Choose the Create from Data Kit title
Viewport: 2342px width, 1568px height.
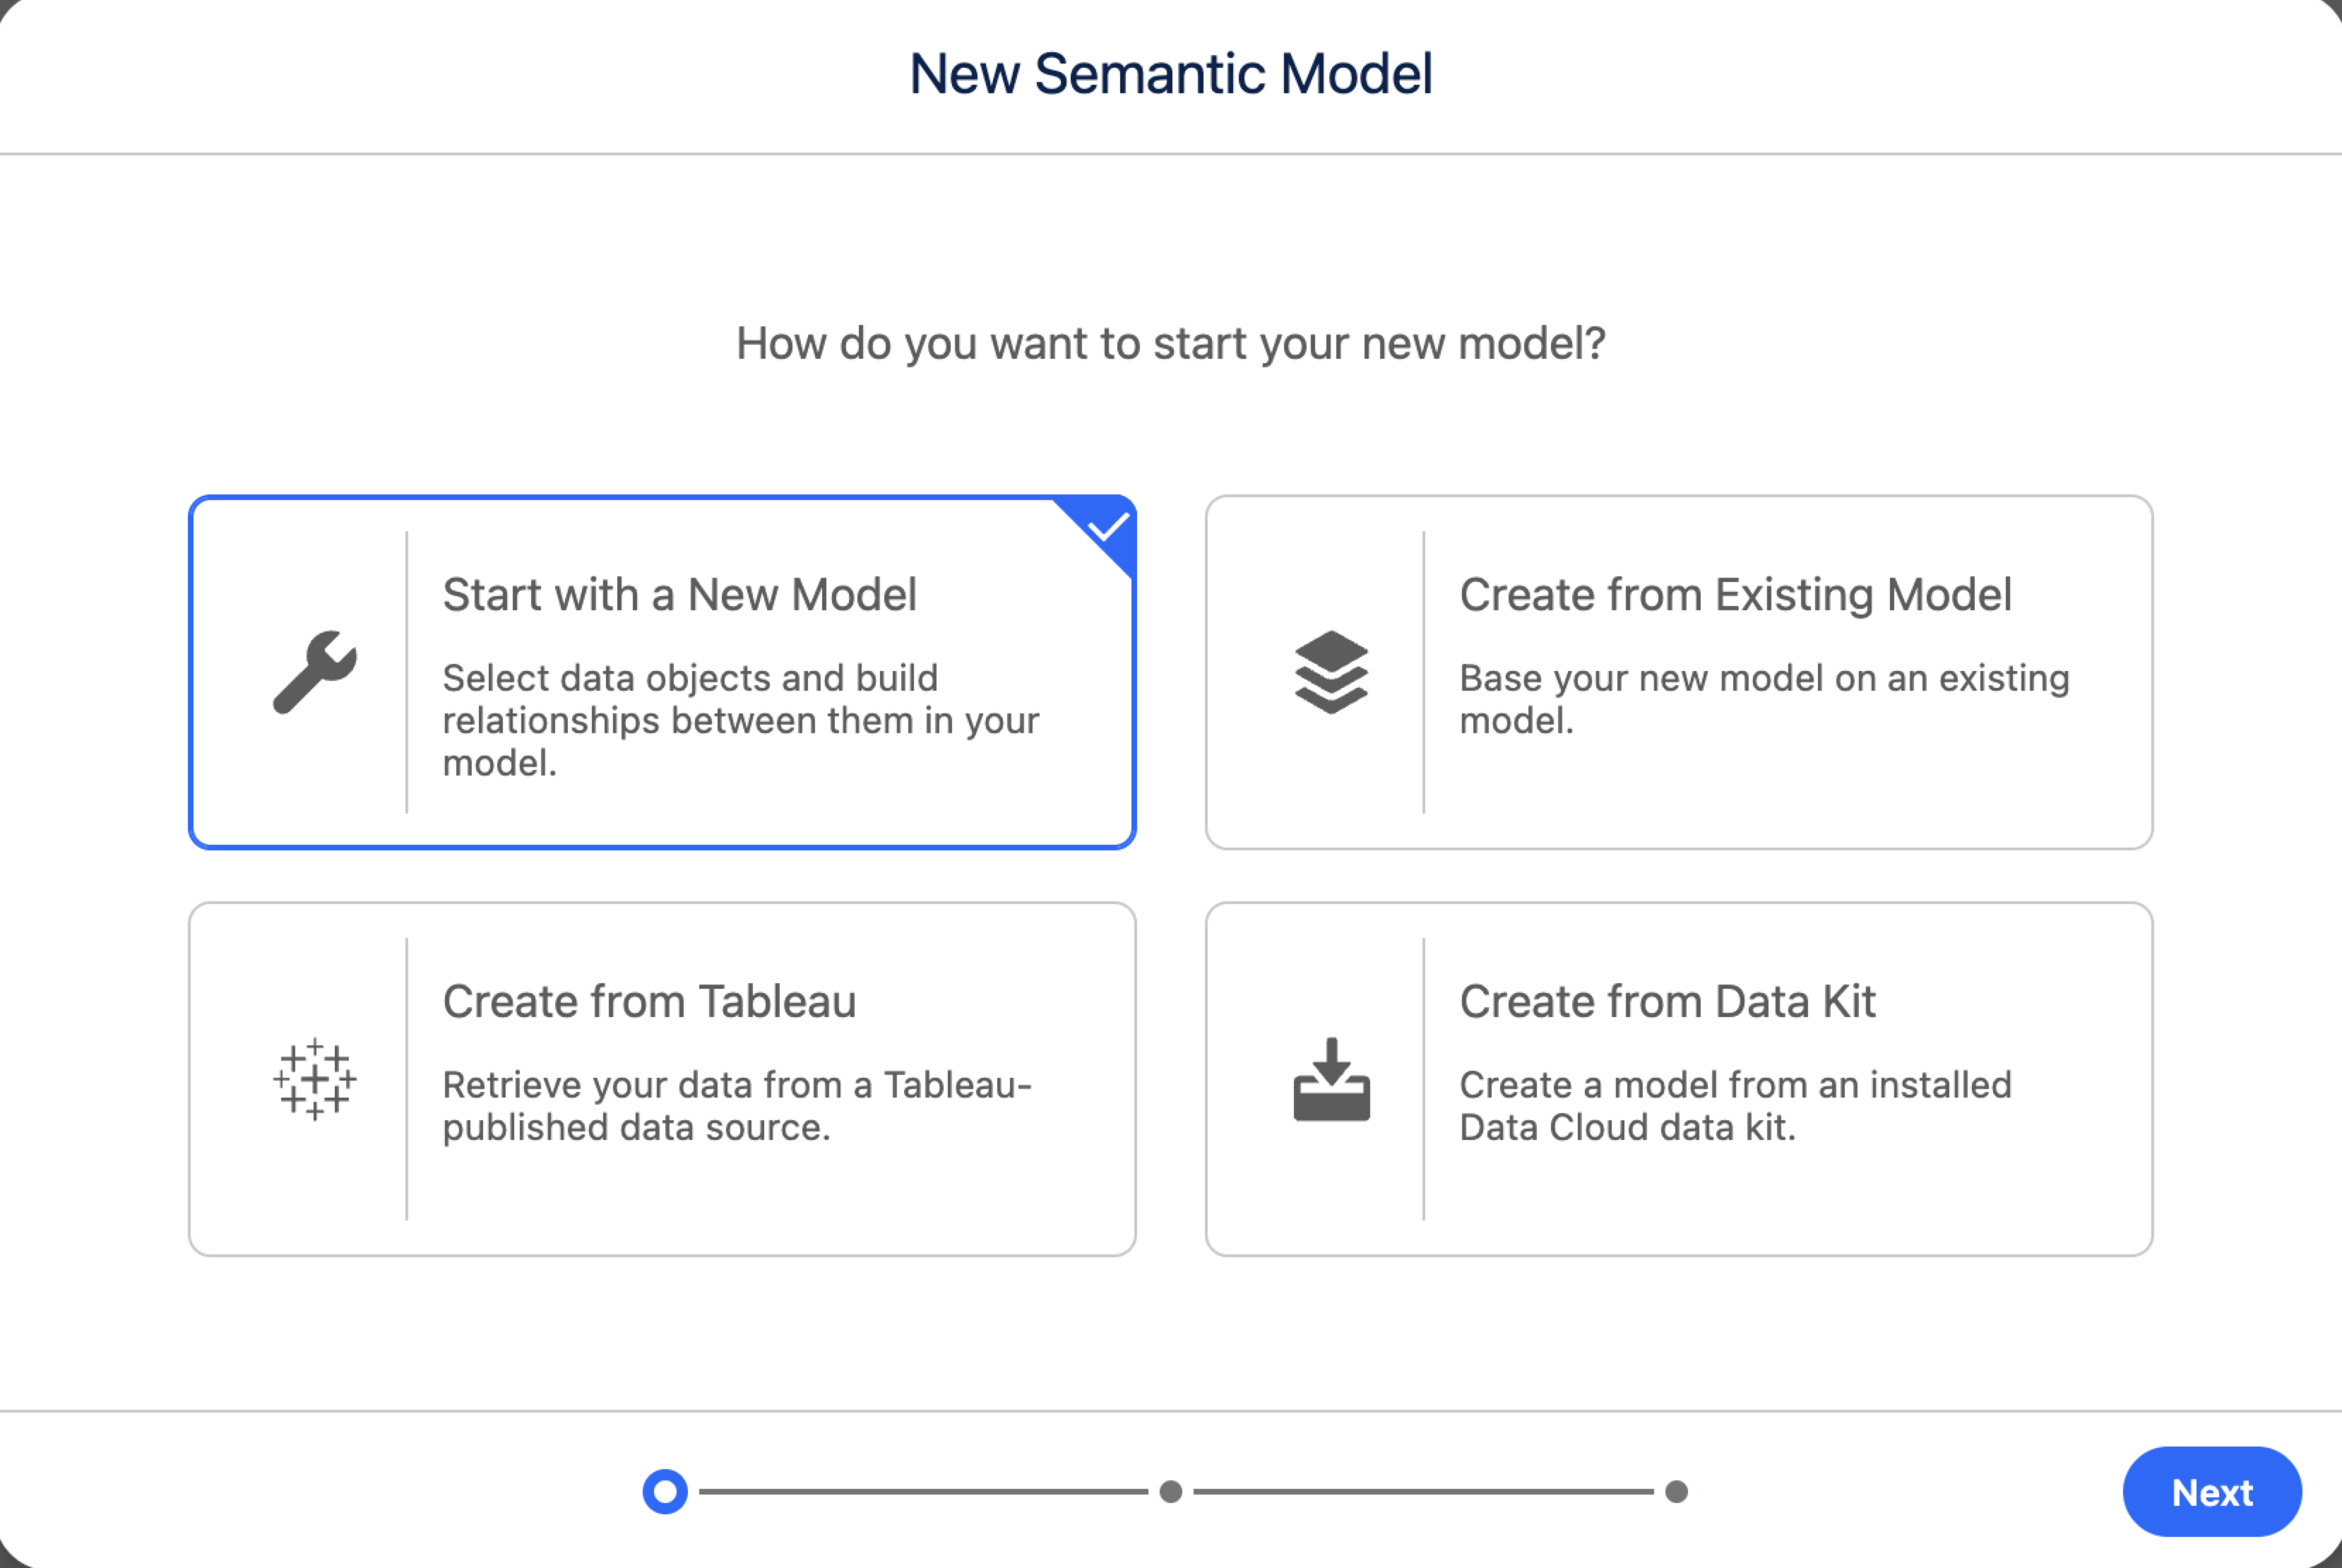[1667, 1002]
